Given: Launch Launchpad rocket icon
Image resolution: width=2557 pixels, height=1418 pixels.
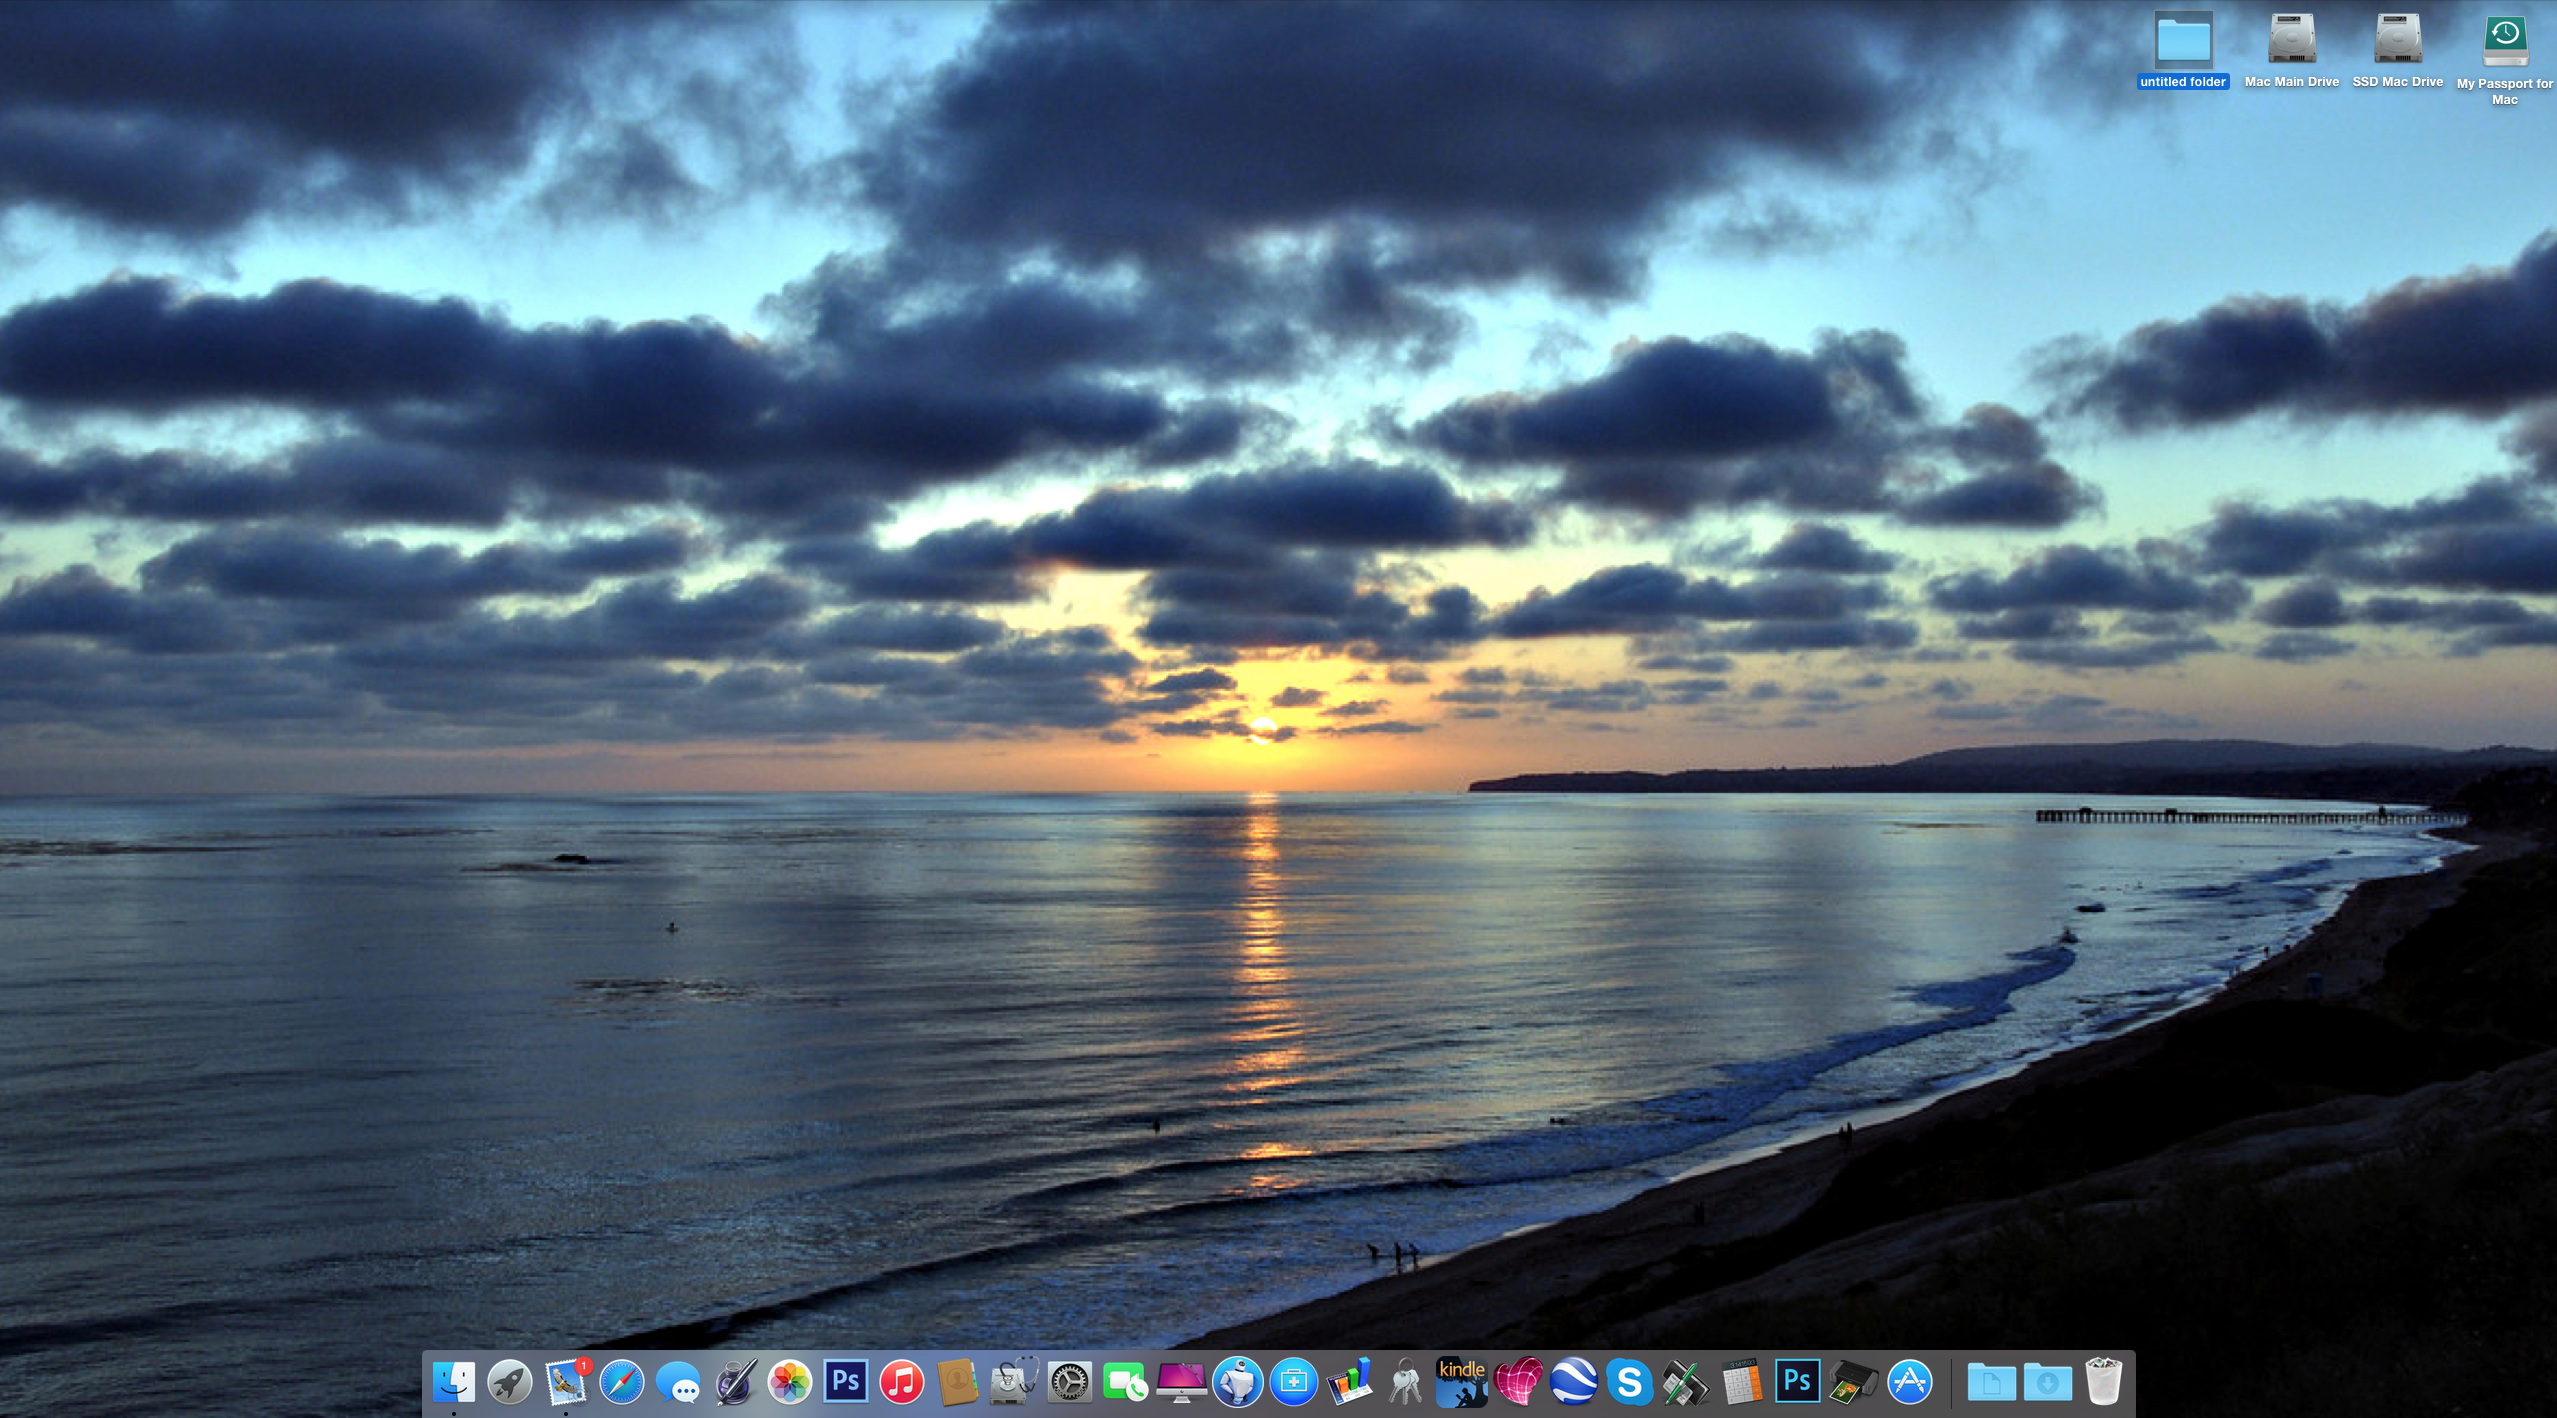Looking at the screenshot, I should pyautogui.click(x=510, y=1382).
